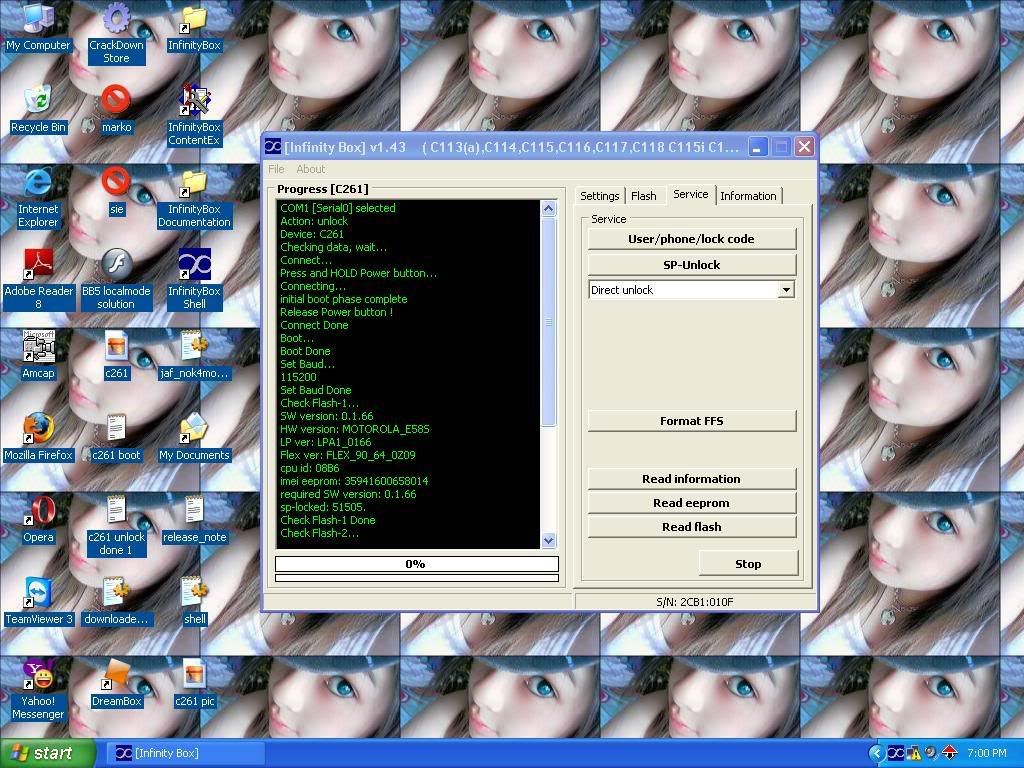The height and width of the screenshot is (768, 1024).
Task: Select the Adobe Reader 8 desktop icon
Action: 38,280
